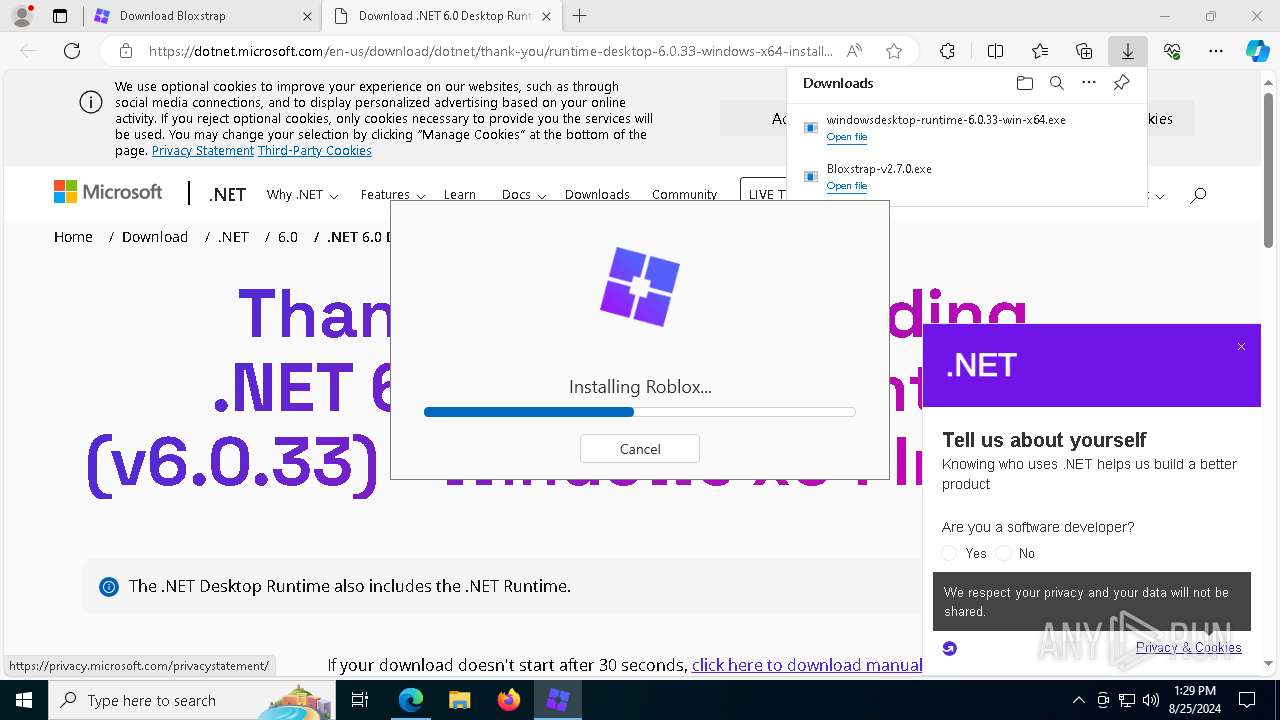Open File Explorer from taskbar
The width and height of the screenshot is (1280, 720).
(459, 700)
